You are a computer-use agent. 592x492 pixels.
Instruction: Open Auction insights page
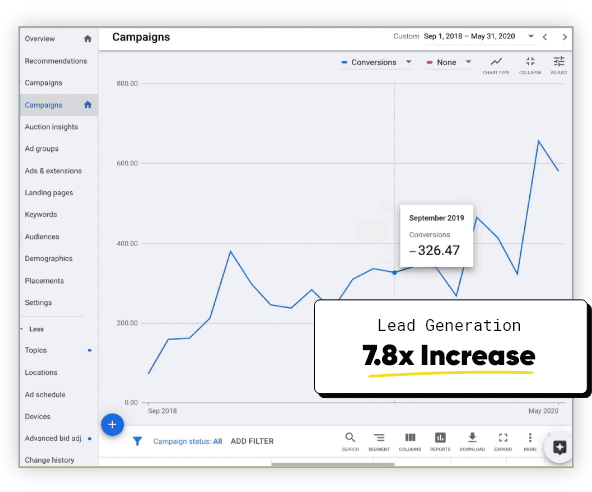(51, 127)
